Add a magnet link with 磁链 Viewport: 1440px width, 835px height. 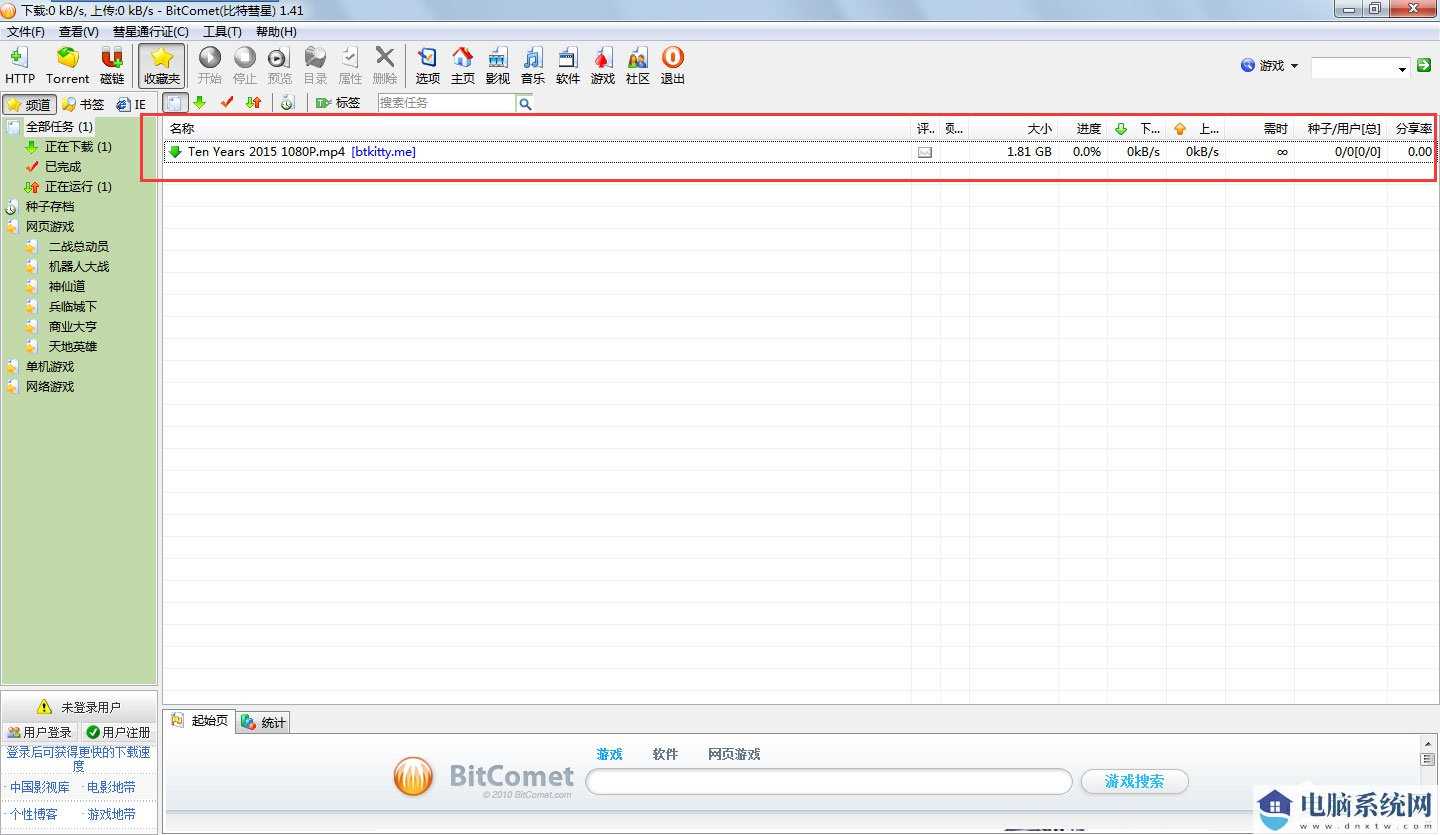pos(112,65)
